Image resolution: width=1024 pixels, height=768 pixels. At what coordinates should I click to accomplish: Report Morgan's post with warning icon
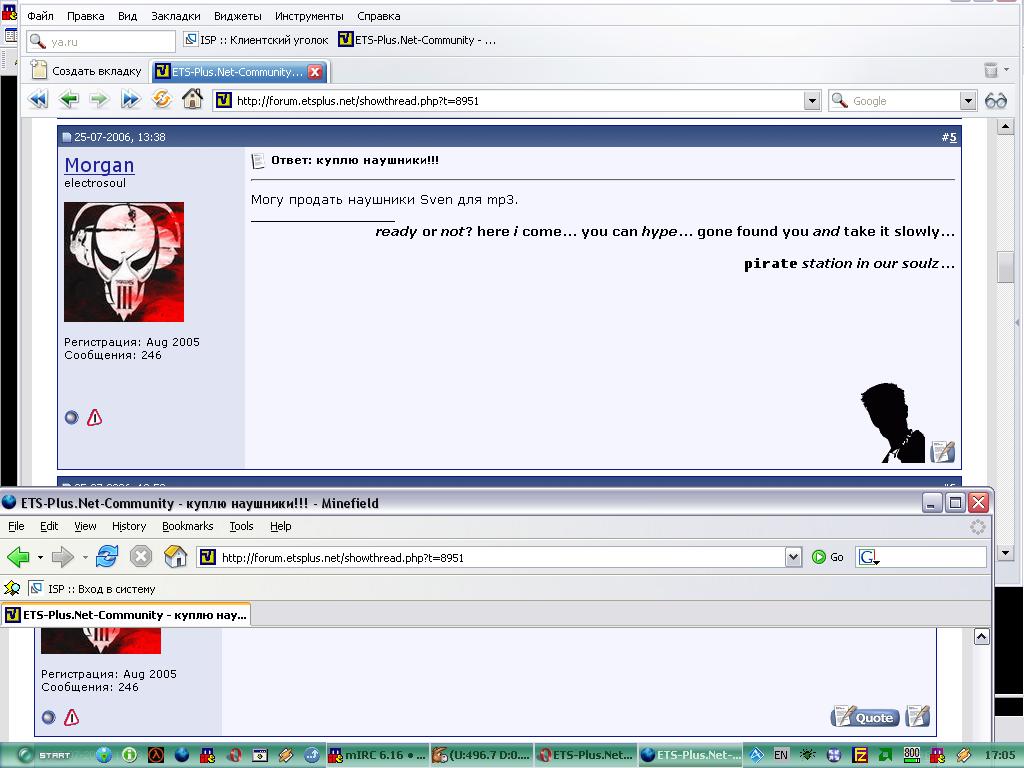tap(94, 418)
